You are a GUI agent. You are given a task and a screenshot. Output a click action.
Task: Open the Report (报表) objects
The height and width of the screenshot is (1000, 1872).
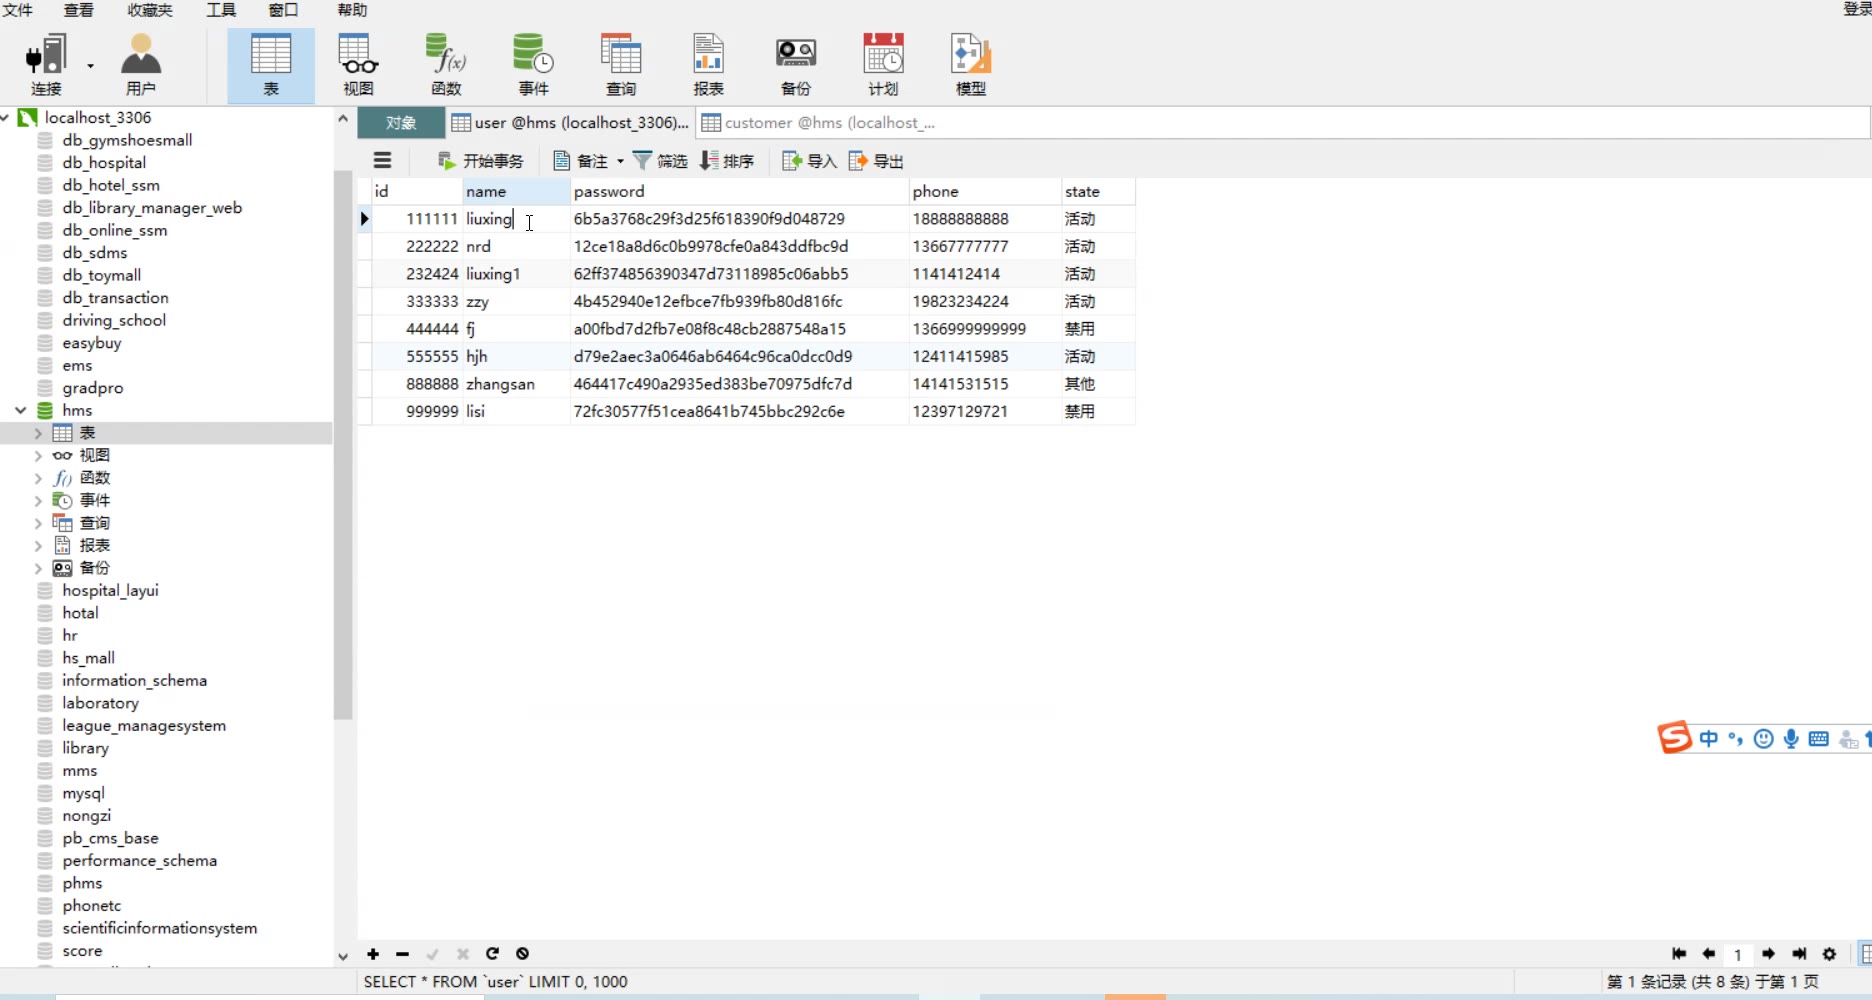click(x=708, y=64)
